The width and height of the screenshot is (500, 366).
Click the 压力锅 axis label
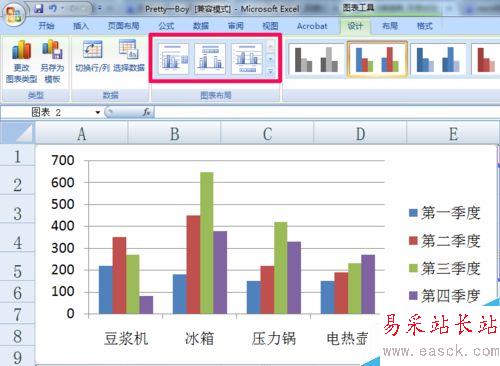coord(274,338)
